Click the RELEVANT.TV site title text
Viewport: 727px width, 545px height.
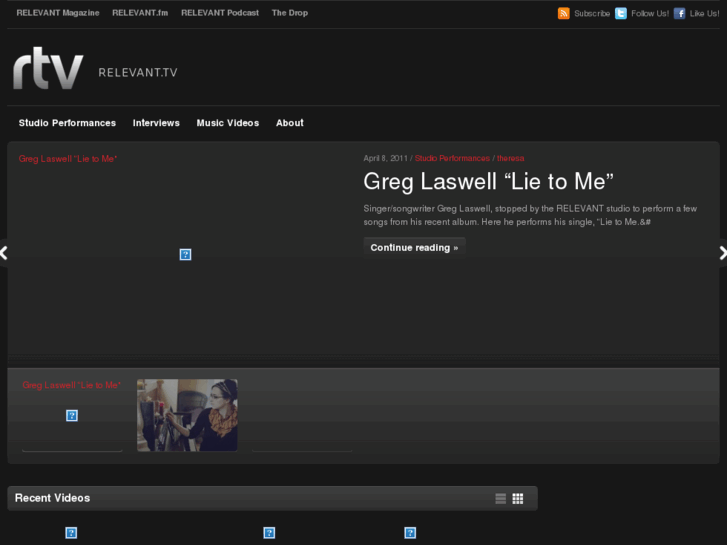pyautogui.click(x=138, y=72)
